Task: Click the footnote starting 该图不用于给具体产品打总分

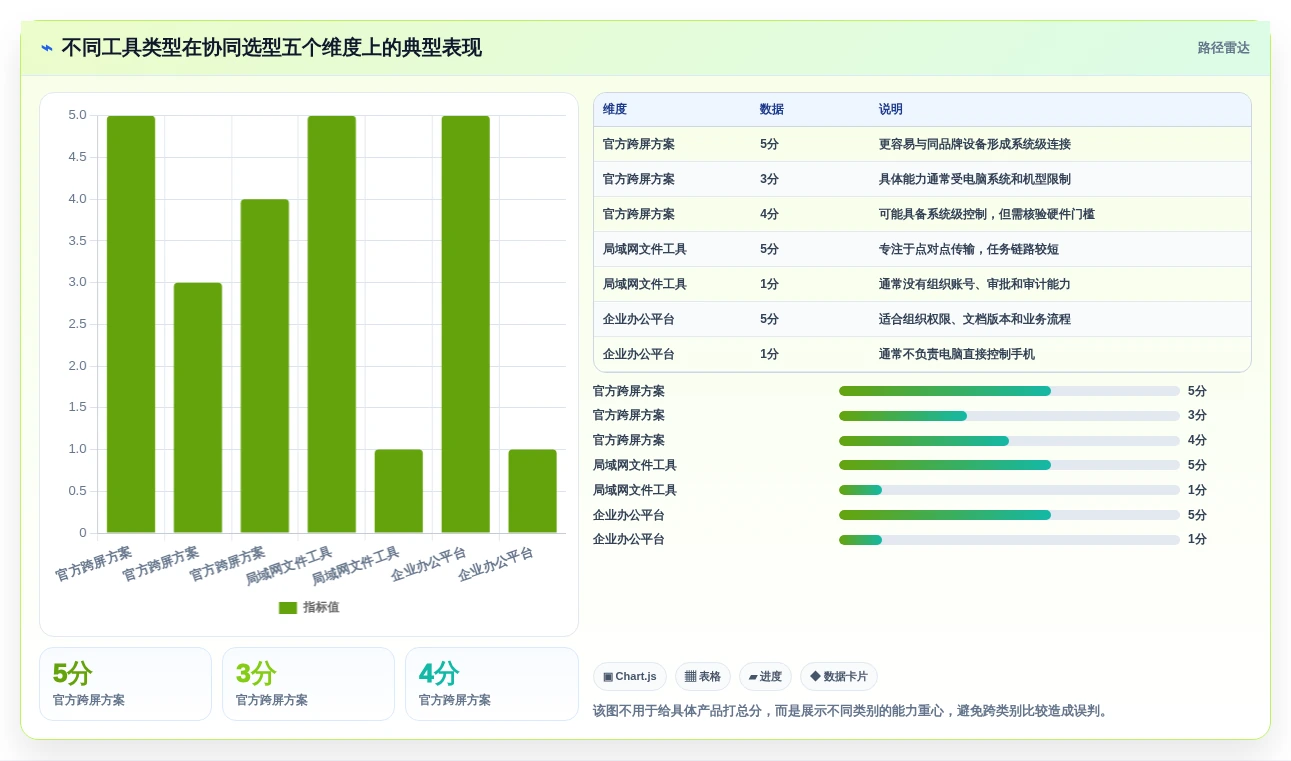Action: (x=852, y=711)
